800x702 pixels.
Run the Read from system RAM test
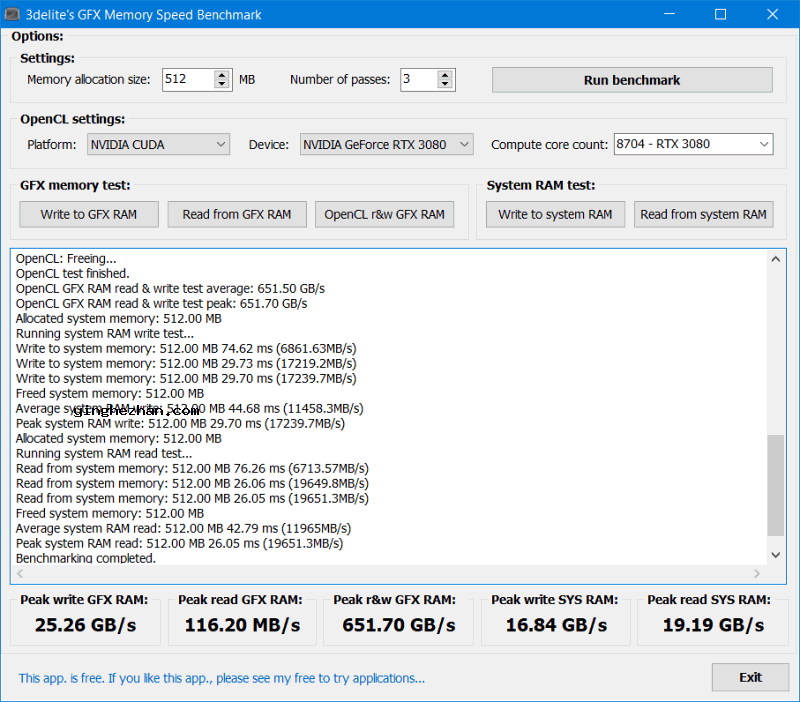703,214
